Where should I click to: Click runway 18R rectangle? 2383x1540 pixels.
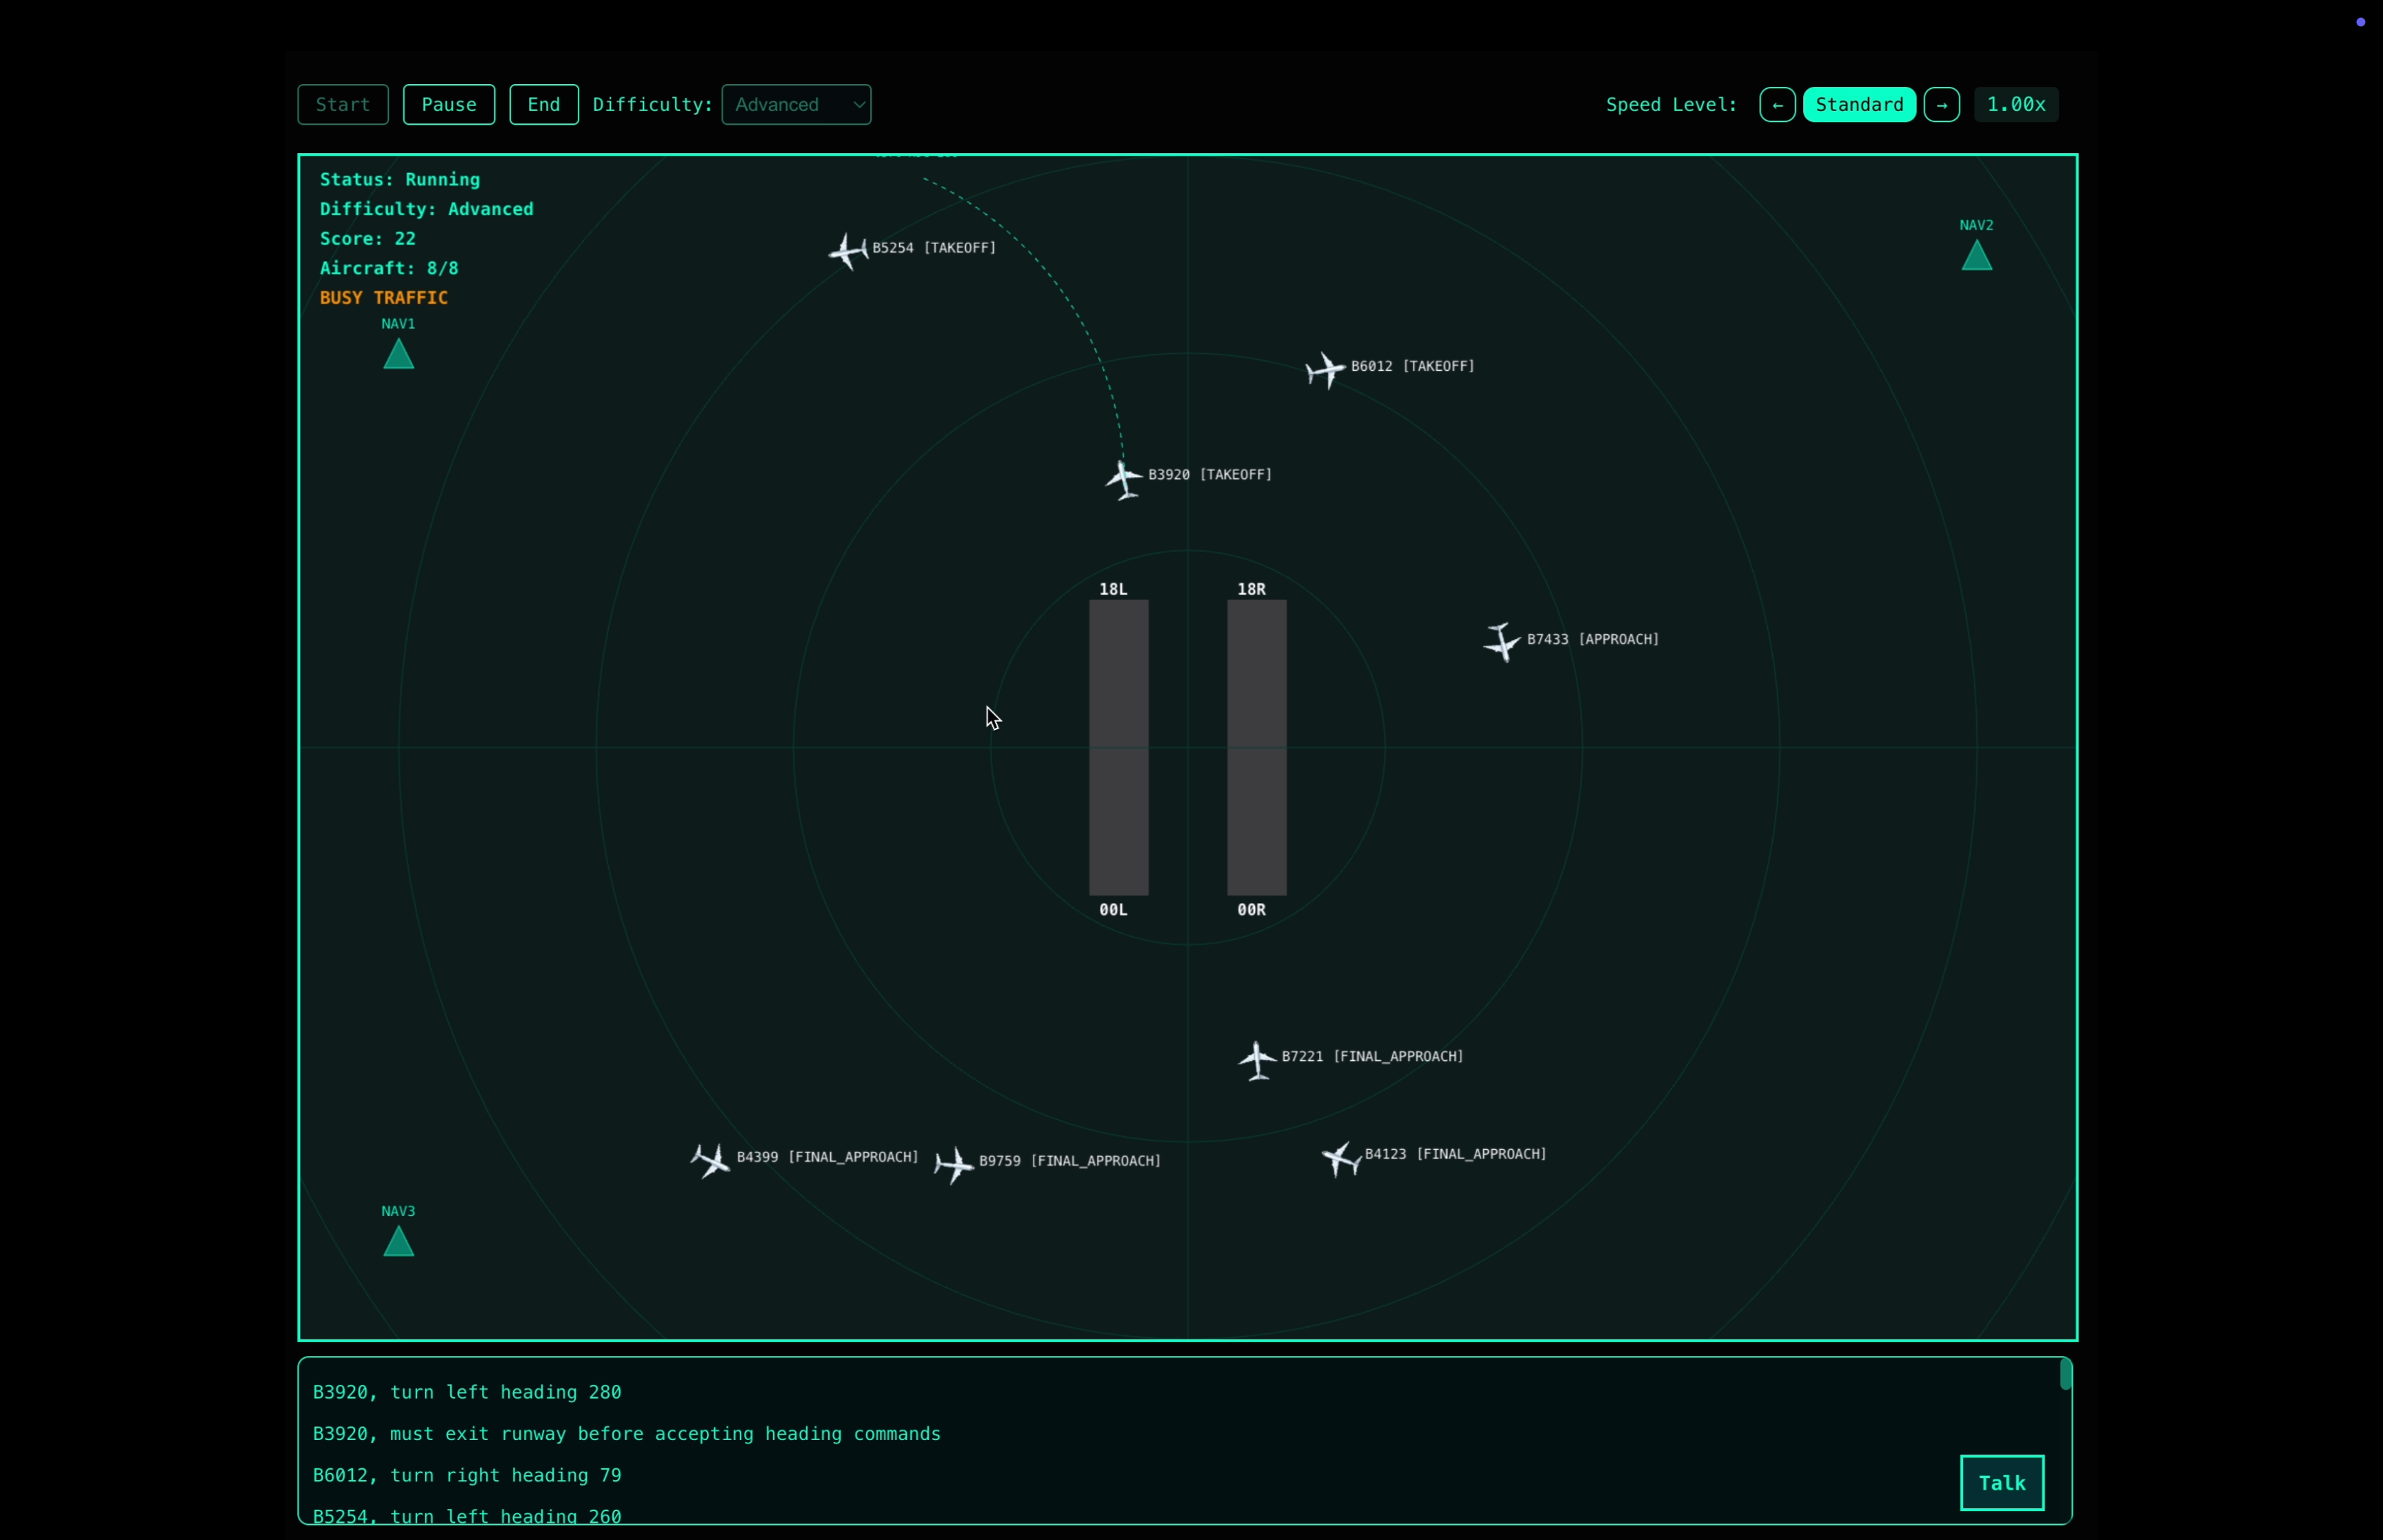[x=1257, y=748]
